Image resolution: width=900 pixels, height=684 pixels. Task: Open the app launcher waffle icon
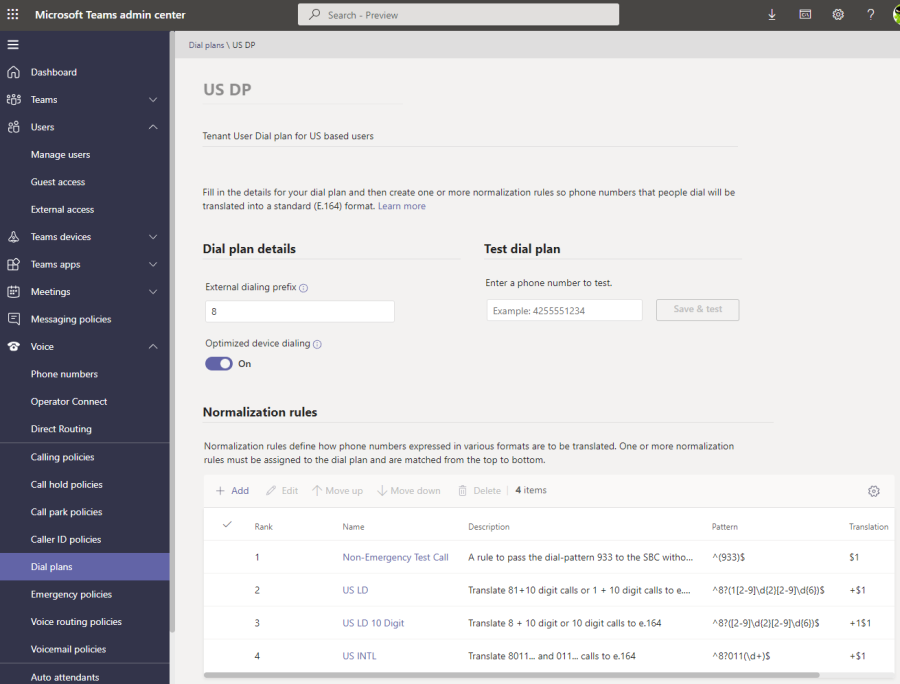point(13,14)
